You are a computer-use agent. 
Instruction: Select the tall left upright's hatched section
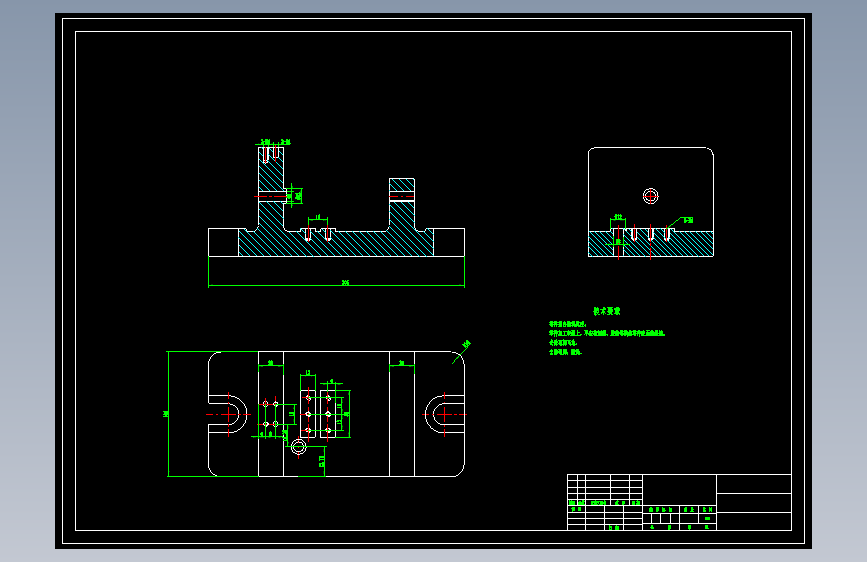coord(271,188)
